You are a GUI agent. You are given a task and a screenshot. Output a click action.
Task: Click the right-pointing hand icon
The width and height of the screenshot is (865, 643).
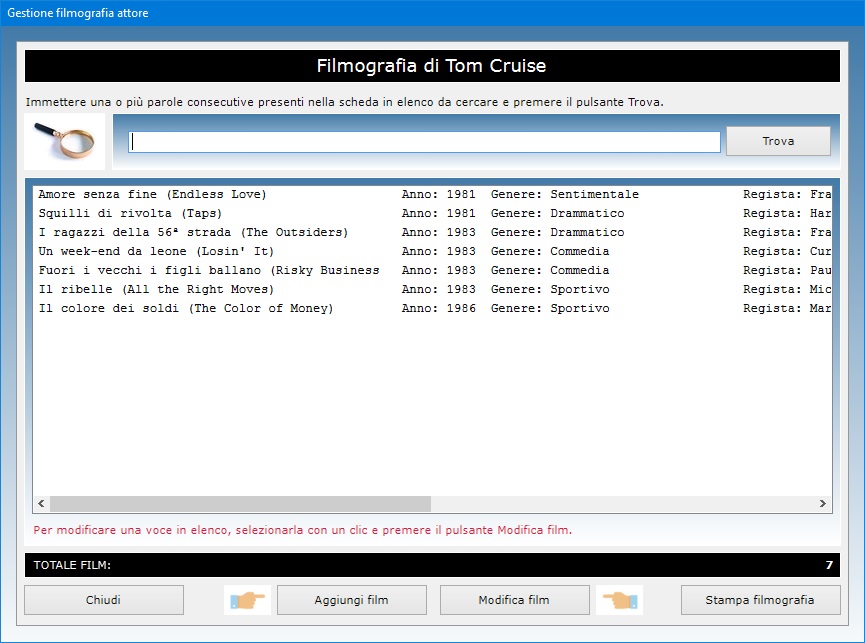247,600
